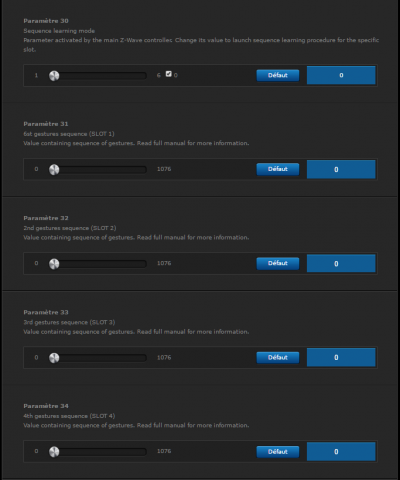400x480 pixels.
Task: Select the '1st gestures sequence (SLOT 1)' text
Action: click(x=69, y=134)
